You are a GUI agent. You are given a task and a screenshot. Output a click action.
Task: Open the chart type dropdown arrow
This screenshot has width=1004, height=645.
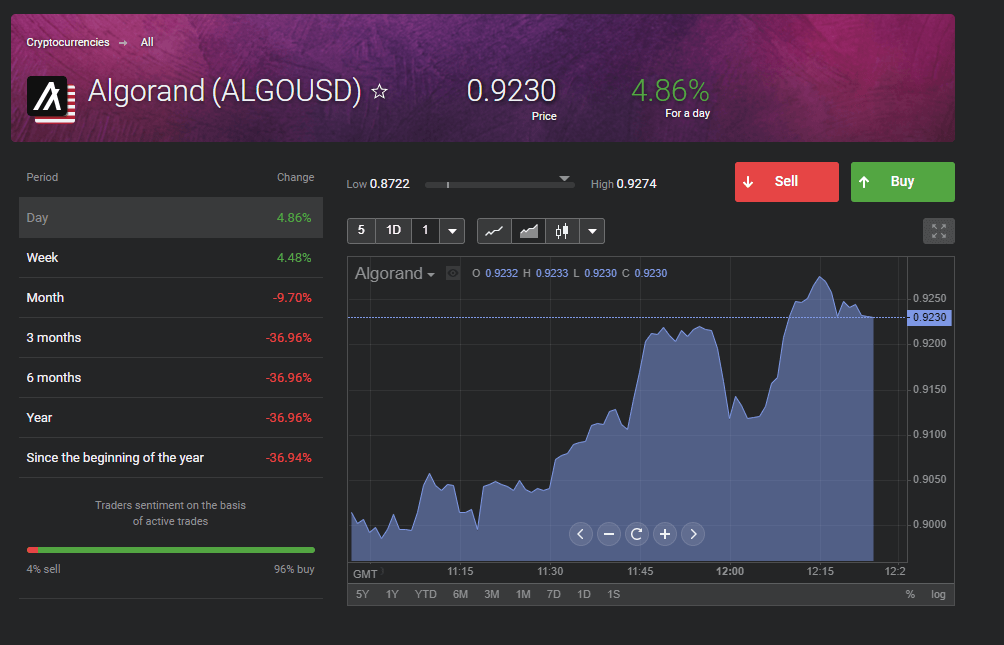click(x=592, y=231)
